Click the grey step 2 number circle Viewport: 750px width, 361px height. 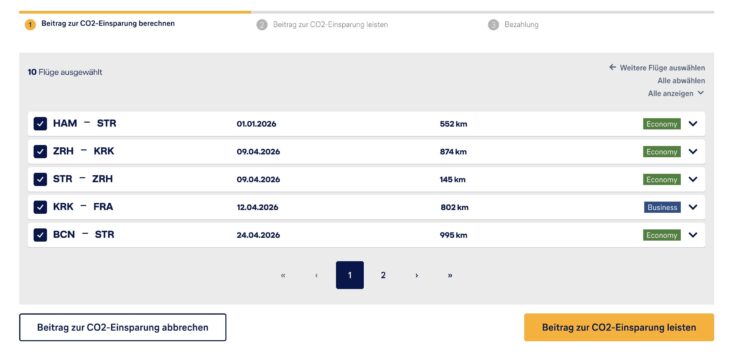coord(262,25)
